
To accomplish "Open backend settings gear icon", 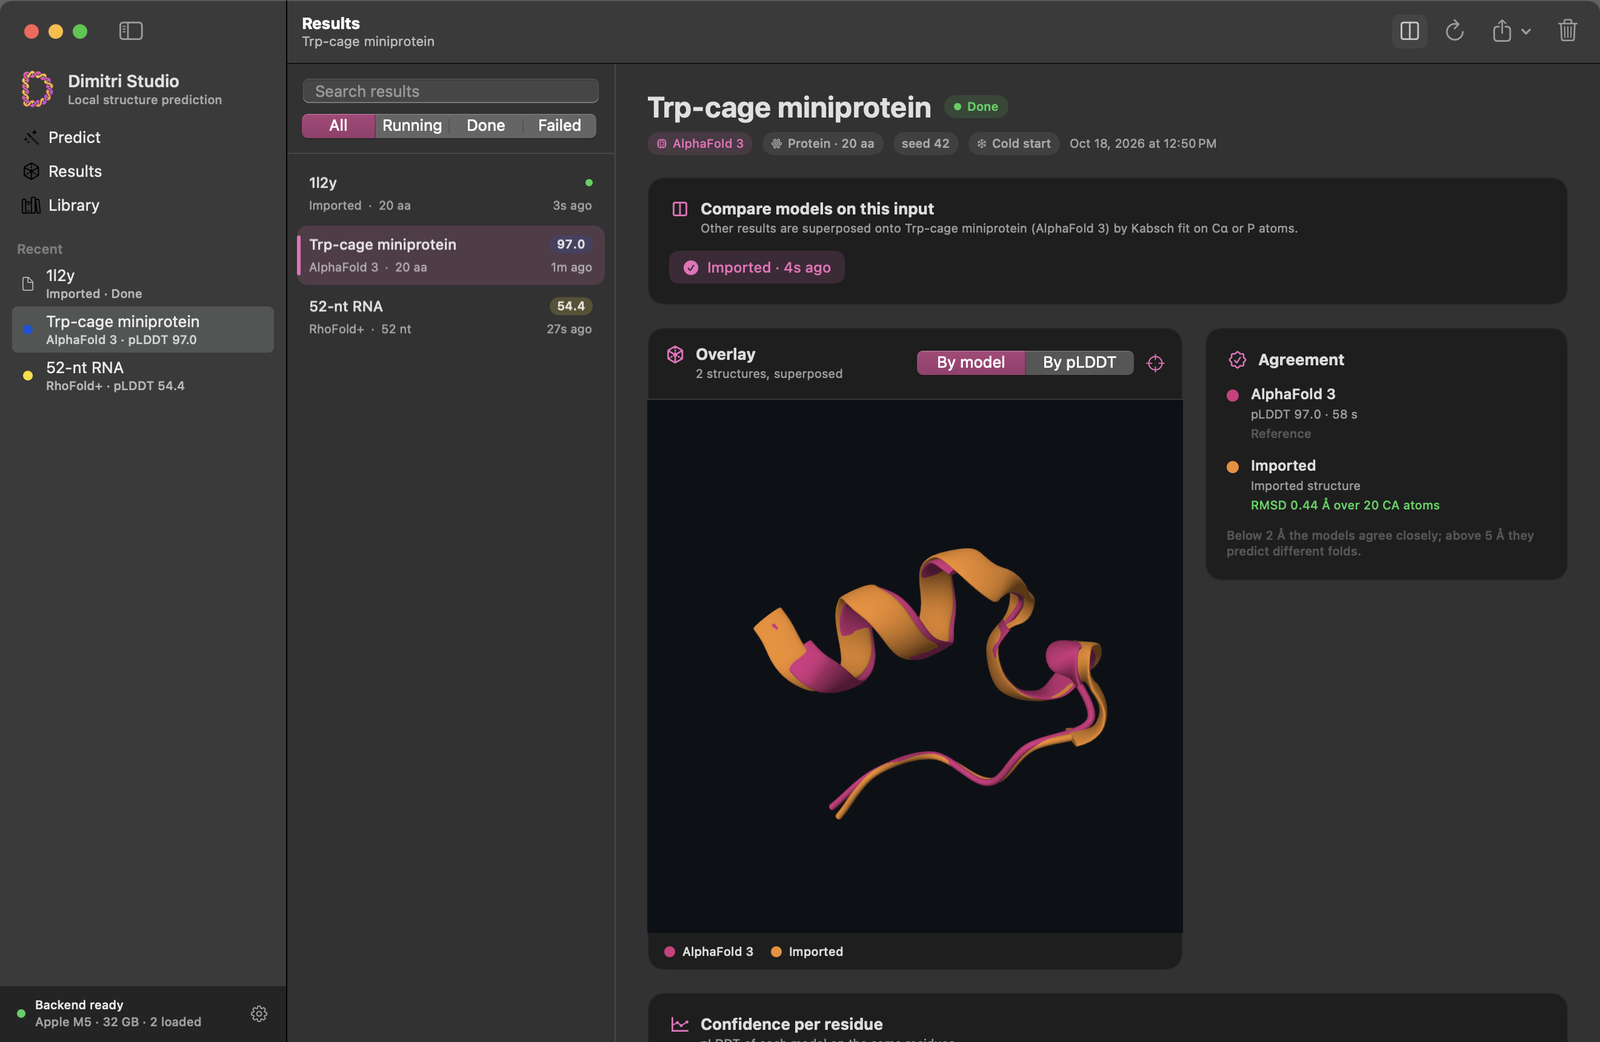I will pyautogui.click(x=259, y=1013).
